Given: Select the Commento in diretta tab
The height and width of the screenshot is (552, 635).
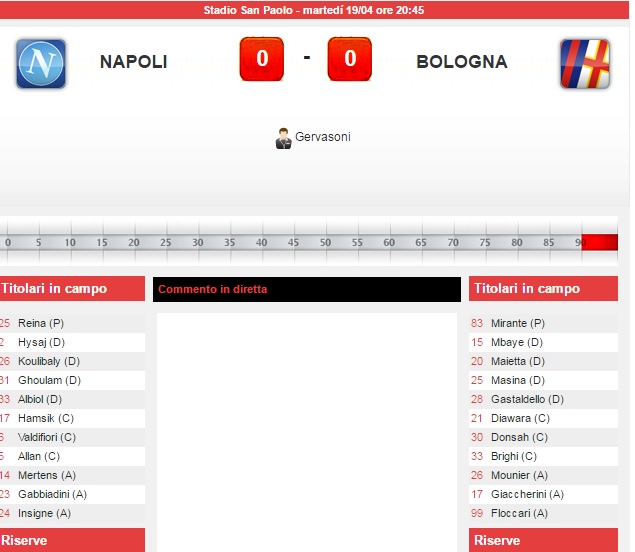Looking at the screenshot, I should click(293, 290).
